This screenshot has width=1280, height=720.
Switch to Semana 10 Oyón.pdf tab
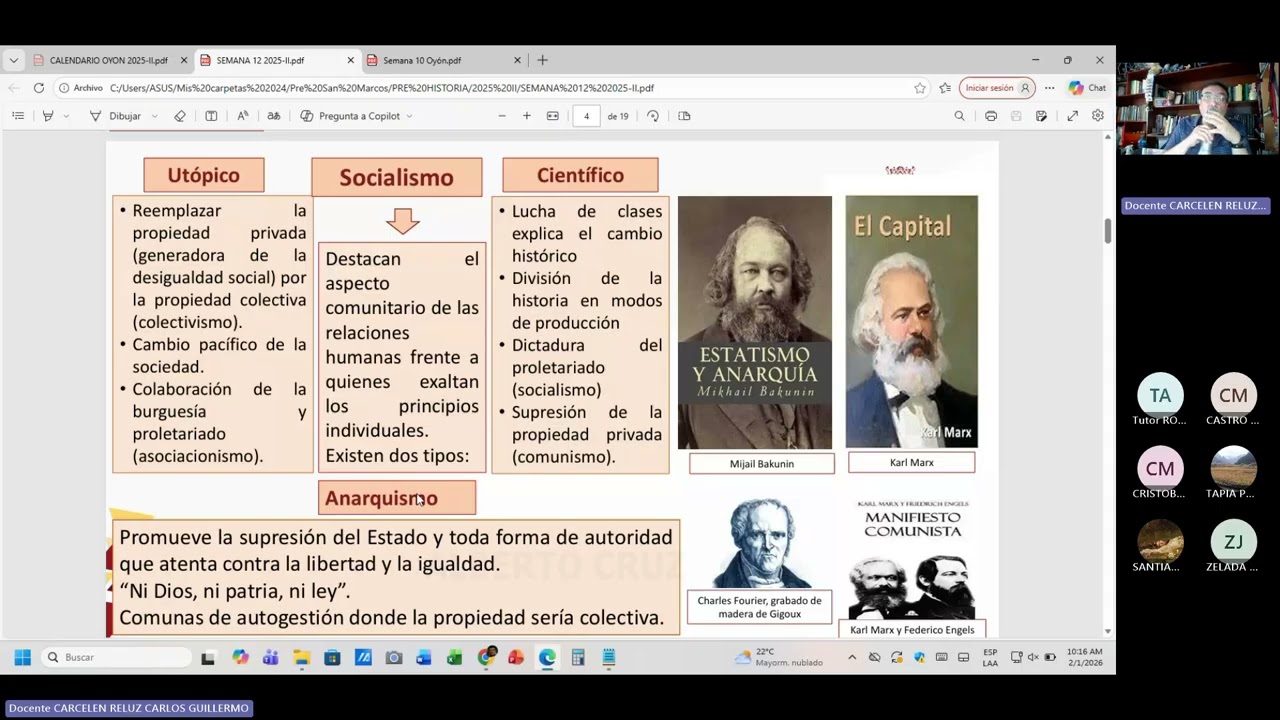coord(422,60)
